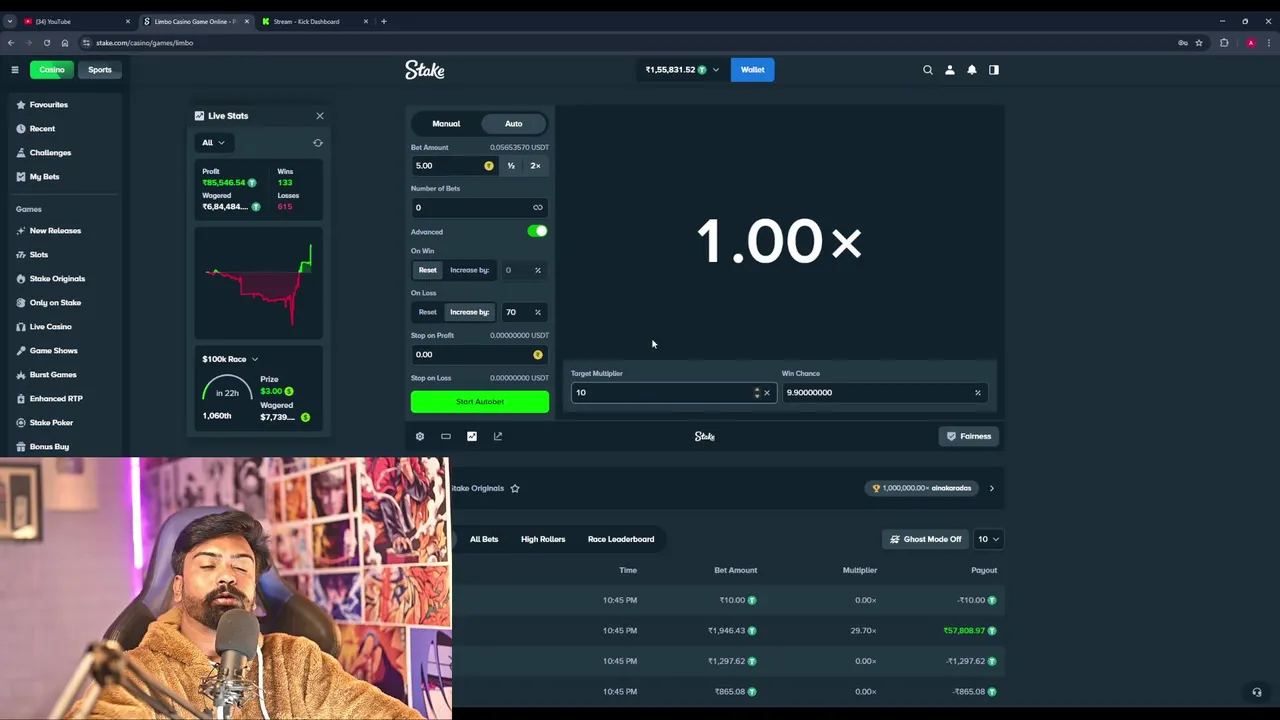The height and width of the screenshot is (720, 1280).
Task: Click the Bet Amount input field
Action: [454, 166]
